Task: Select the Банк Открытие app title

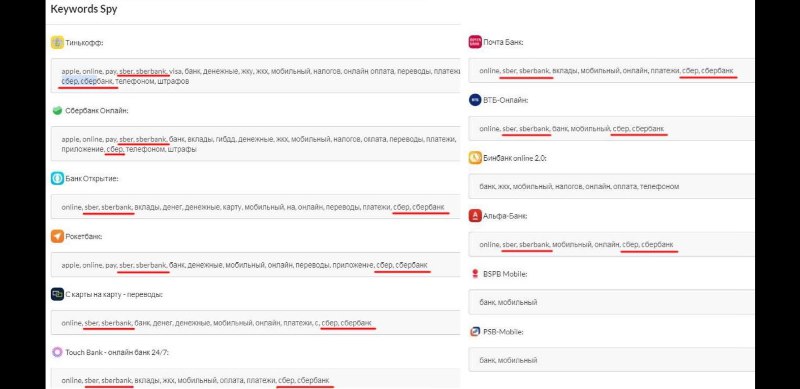Action: click(92, 179)
